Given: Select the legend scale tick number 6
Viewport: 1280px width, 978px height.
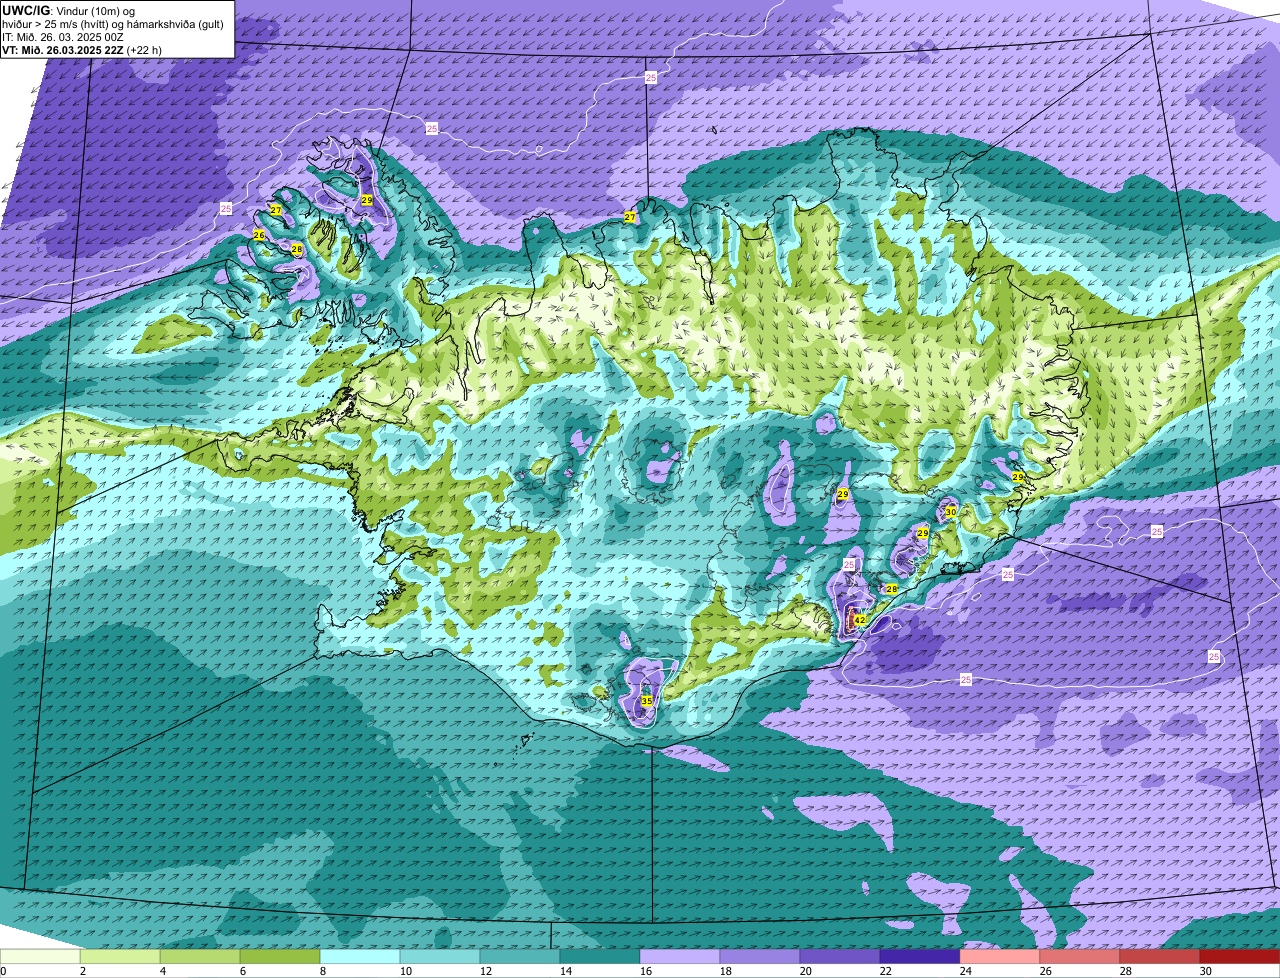Looking at the screenshot, I should click(x=242, y=971).
